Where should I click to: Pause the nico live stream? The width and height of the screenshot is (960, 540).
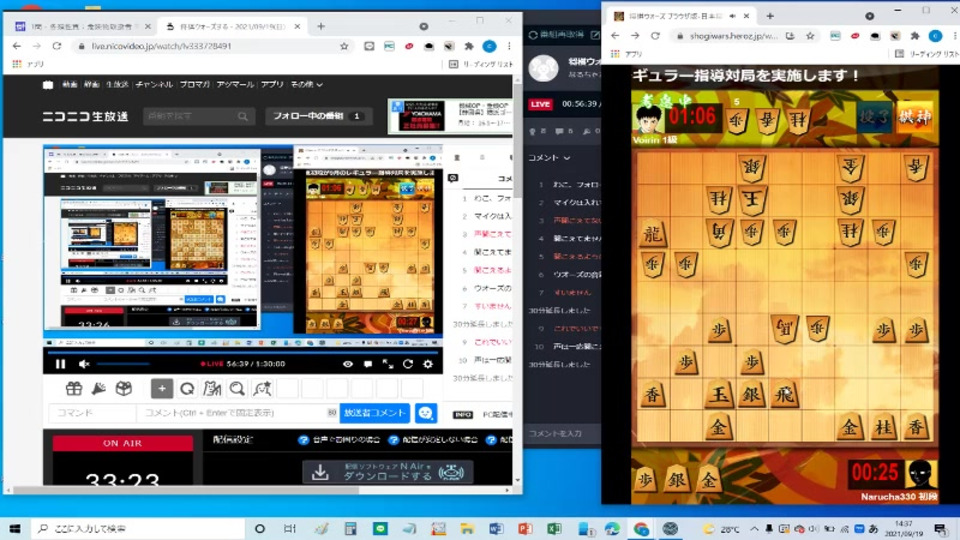click(60, 364)
